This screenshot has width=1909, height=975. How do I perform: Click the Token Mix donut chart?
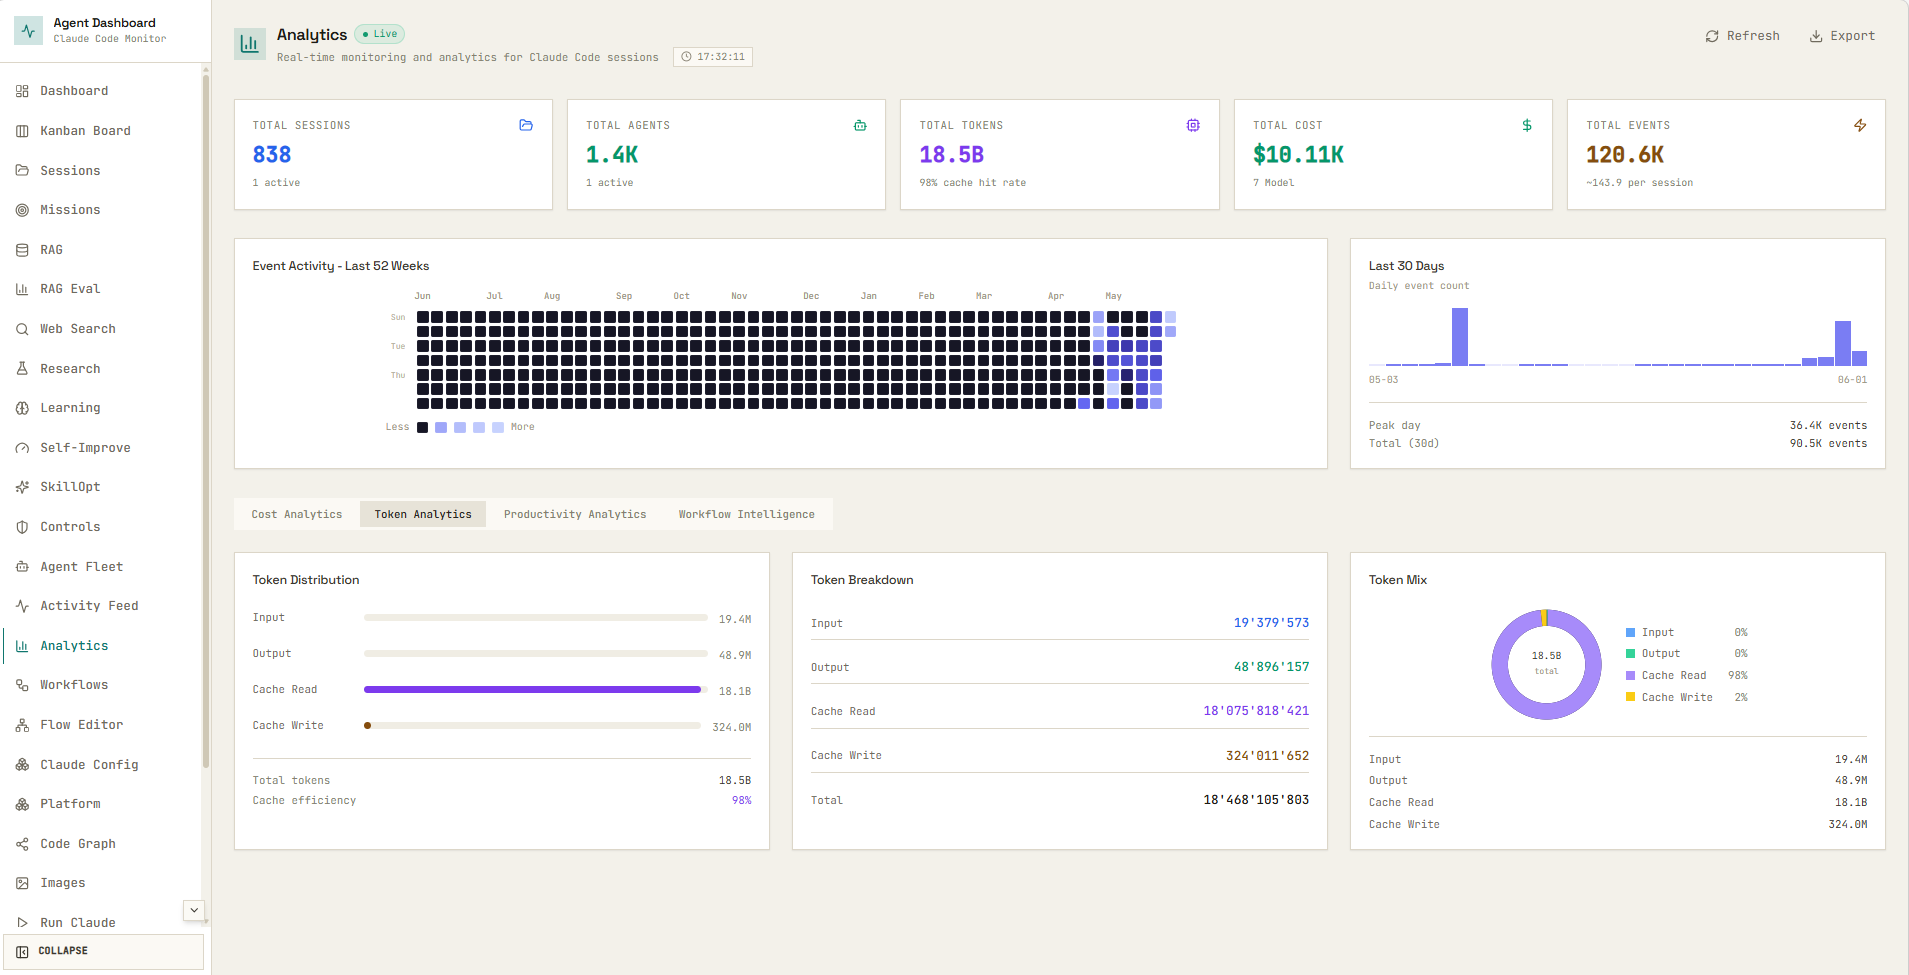pyautogui.click(x=1546, y=664)
